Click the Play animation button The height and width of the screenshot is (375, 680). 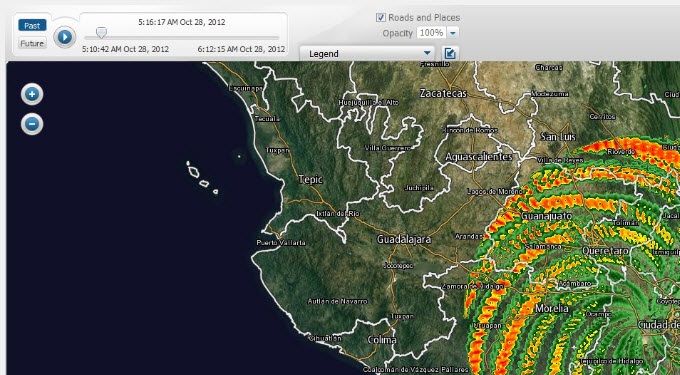tap(65, 37)
